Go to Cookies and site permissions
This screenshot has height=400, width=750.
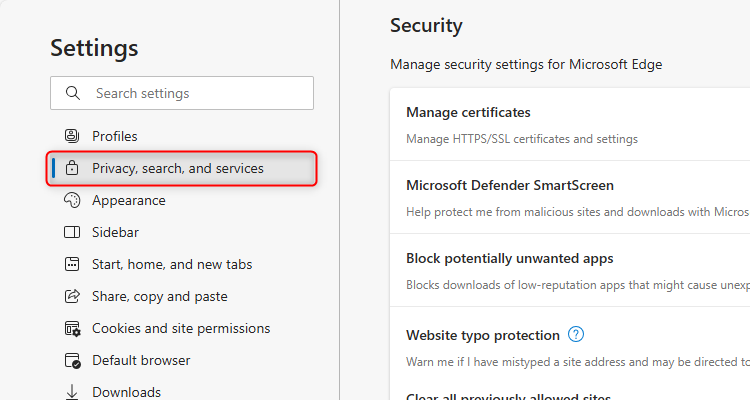point(180,328)
